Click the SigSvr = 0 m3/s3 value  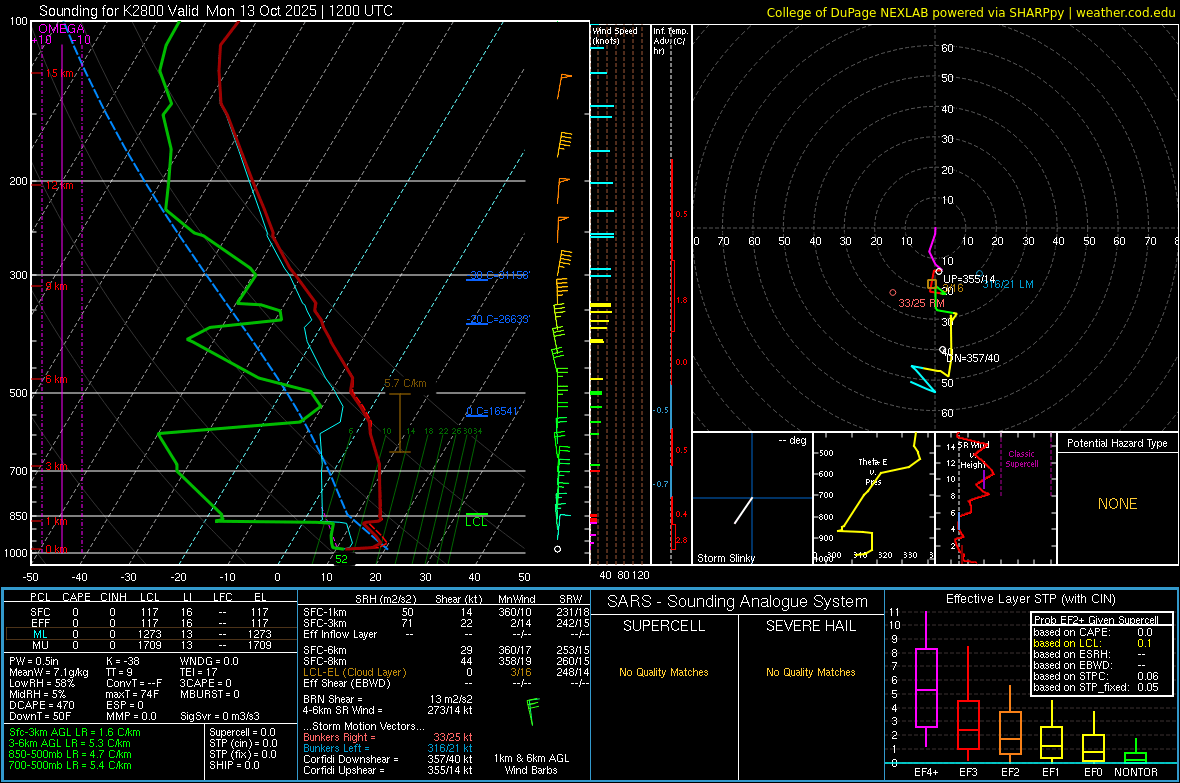coord(220,716)
